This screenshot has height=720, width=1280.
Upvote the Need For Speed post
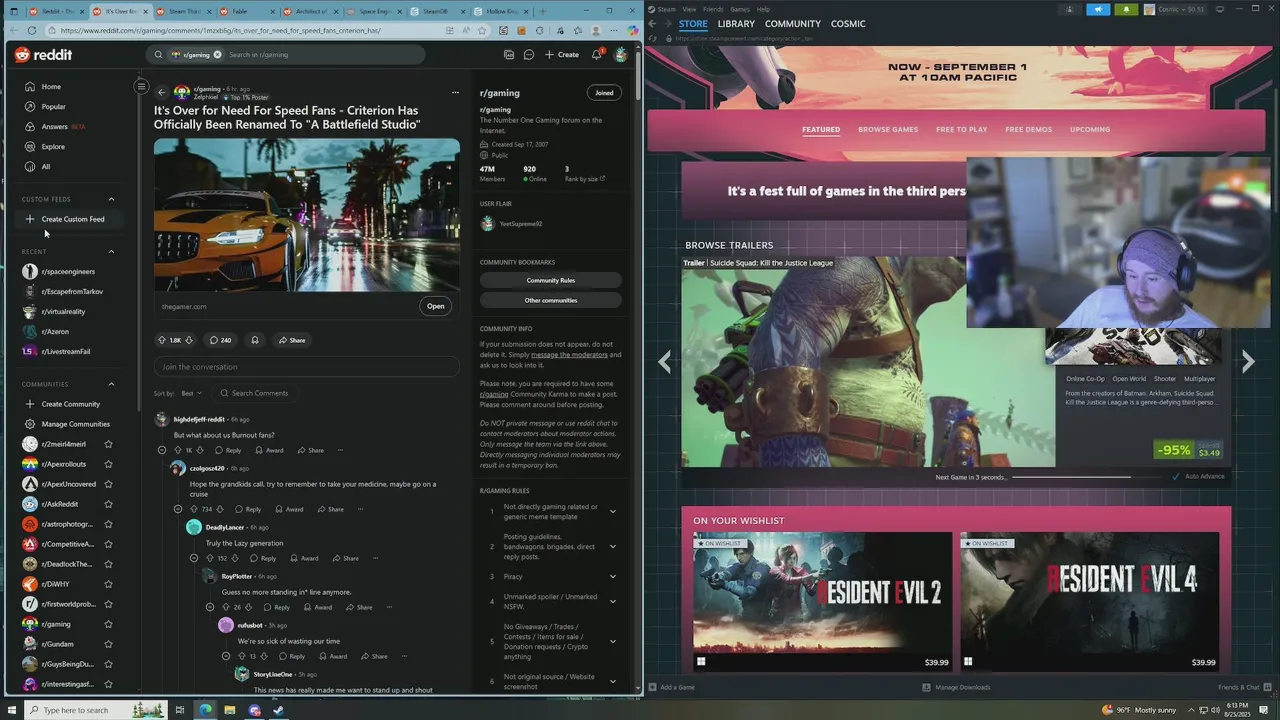[162, 340]
